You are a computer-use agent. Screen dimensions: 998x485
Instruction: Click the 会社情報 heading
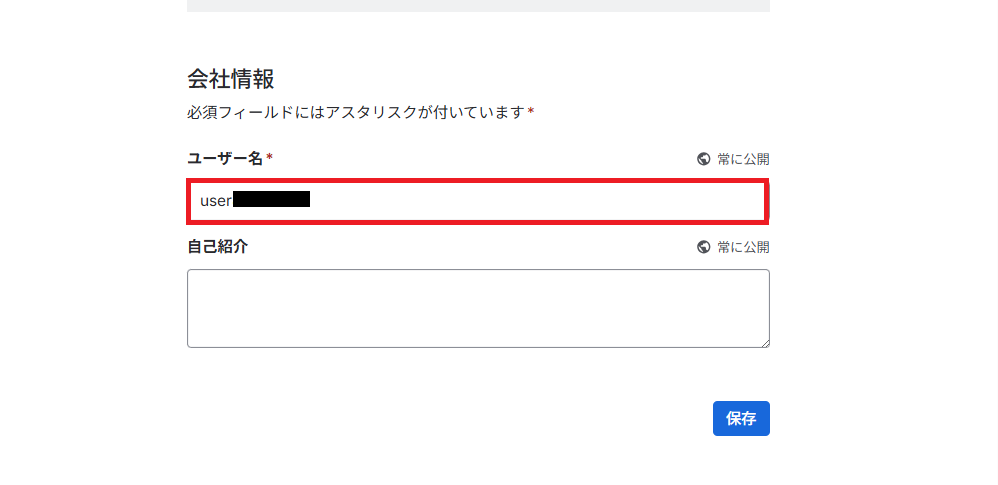pos(231,78)
